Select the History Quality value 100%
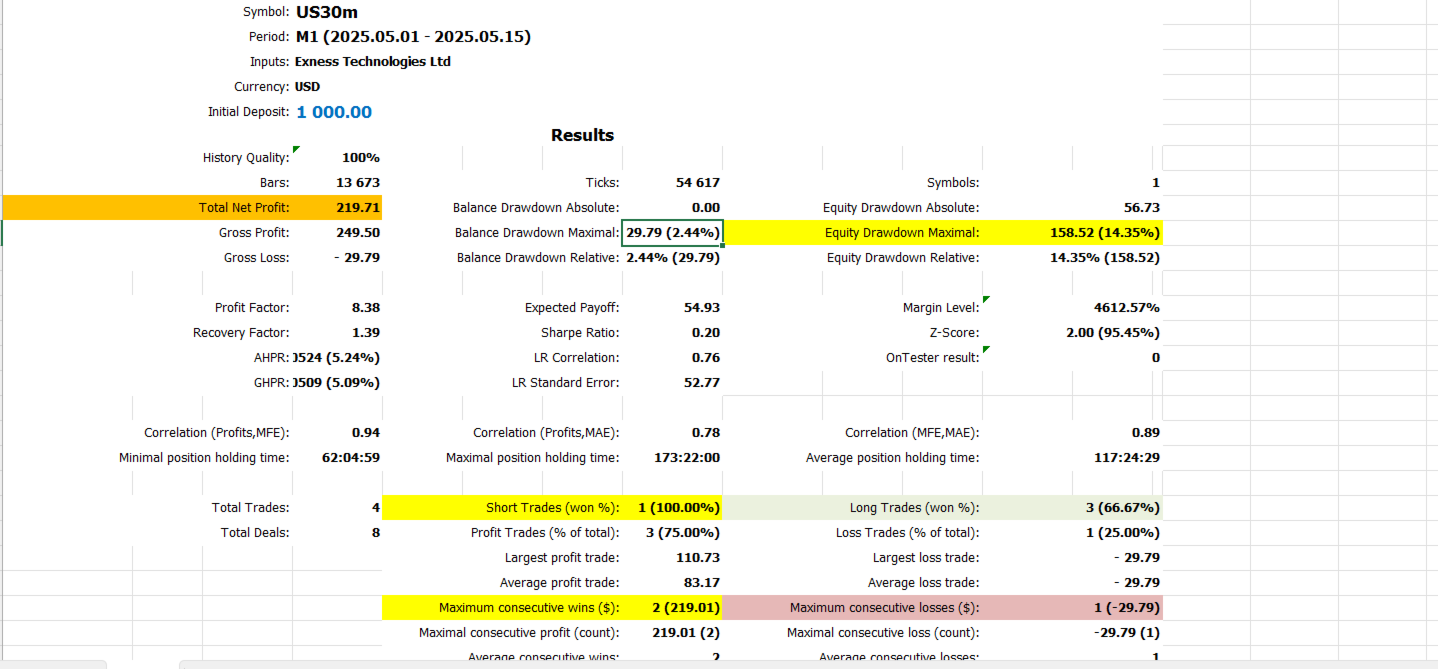 point(360,158)
